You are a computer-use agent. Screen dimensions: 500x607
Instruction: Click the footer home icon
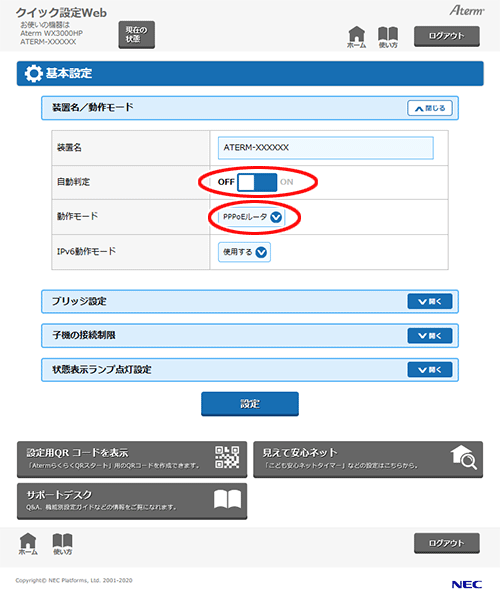point(28,544)
